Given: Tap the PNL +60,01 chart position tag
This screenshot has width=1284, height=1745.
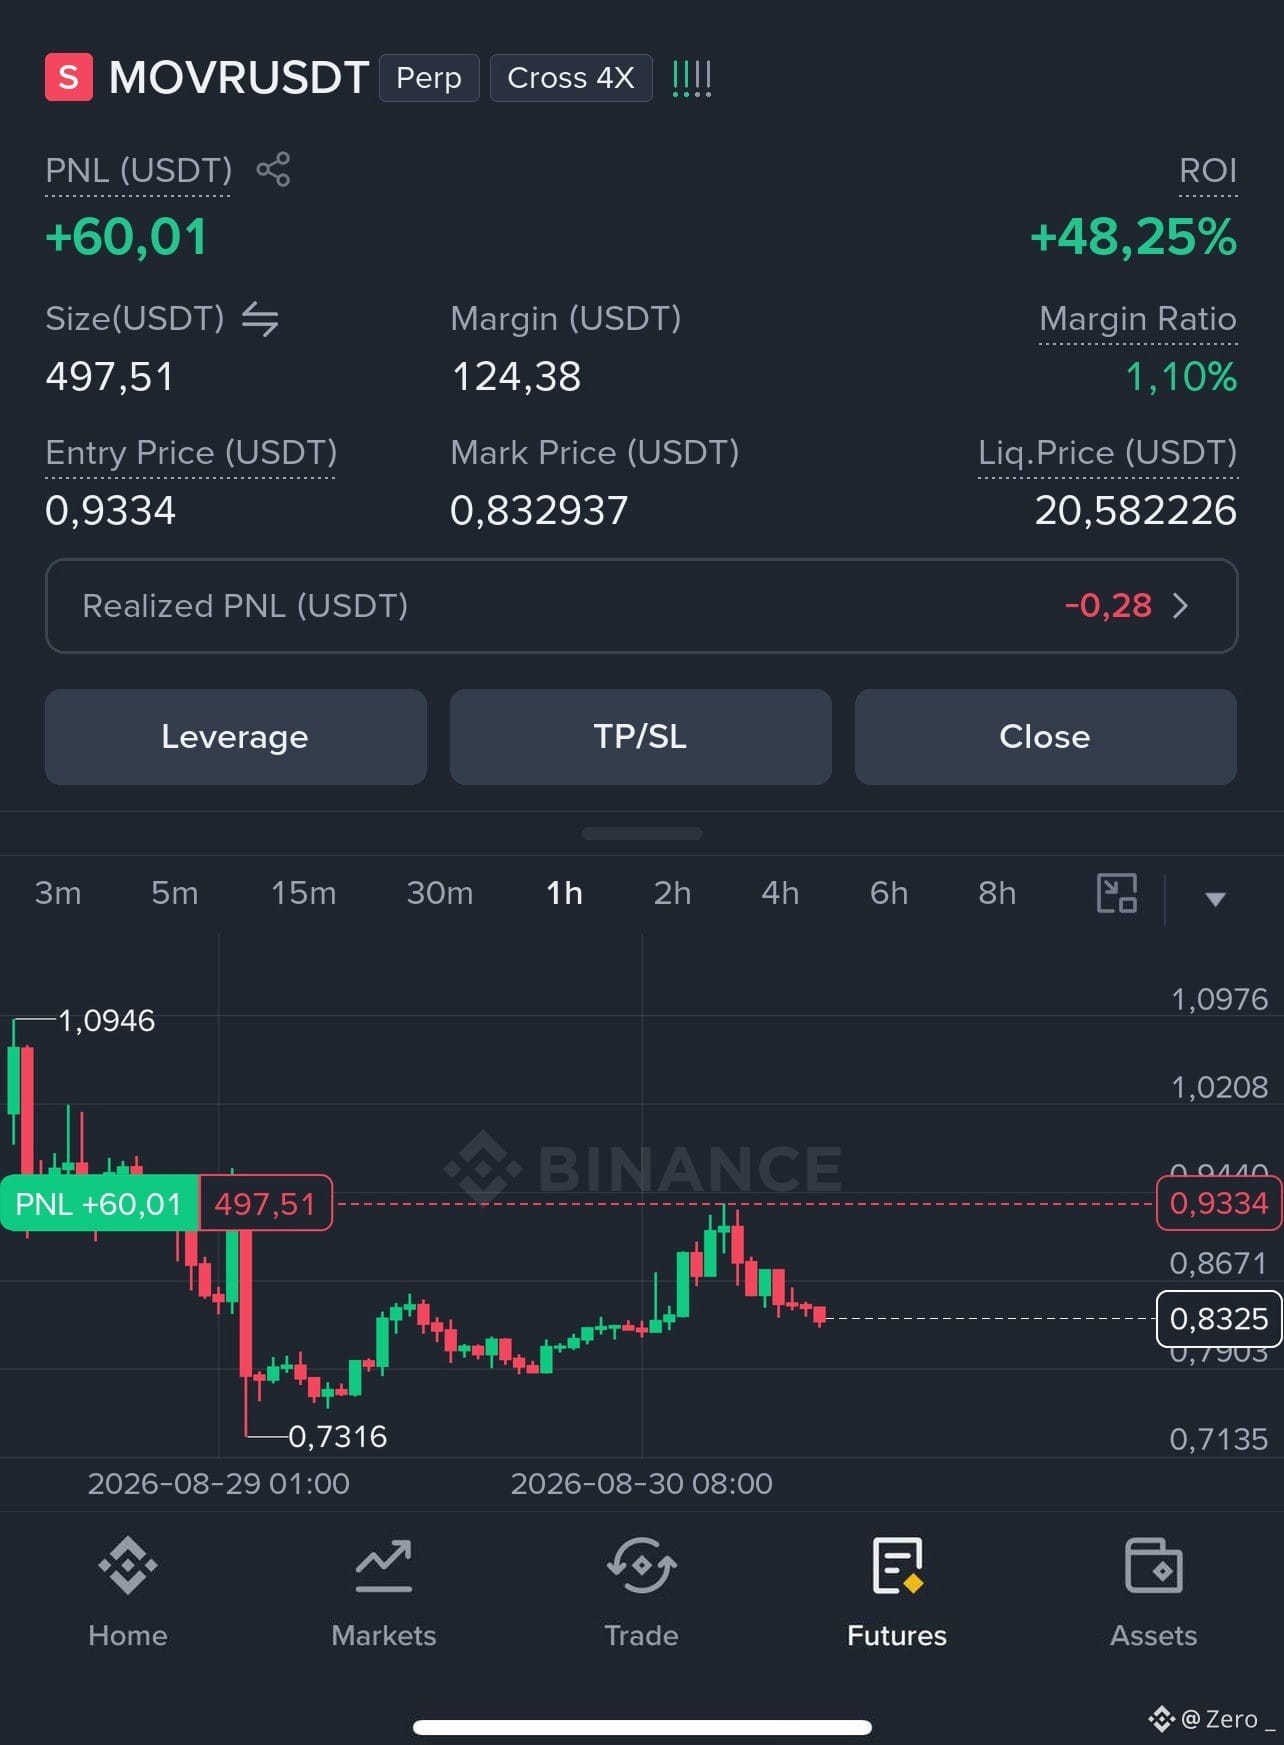Looking at the screenshot, I should (99, 1203).
